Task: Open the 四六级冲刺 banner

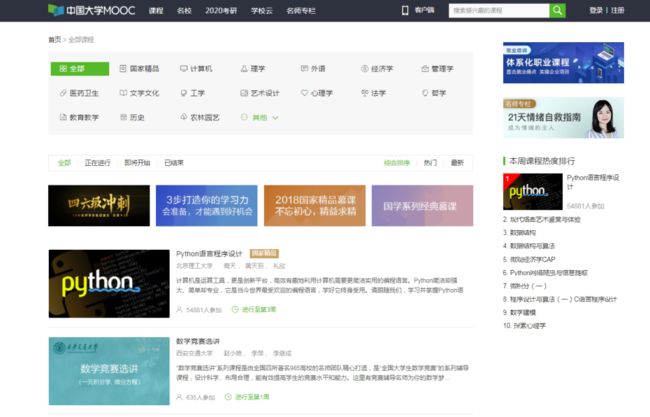Action: (x=99, y=206)
